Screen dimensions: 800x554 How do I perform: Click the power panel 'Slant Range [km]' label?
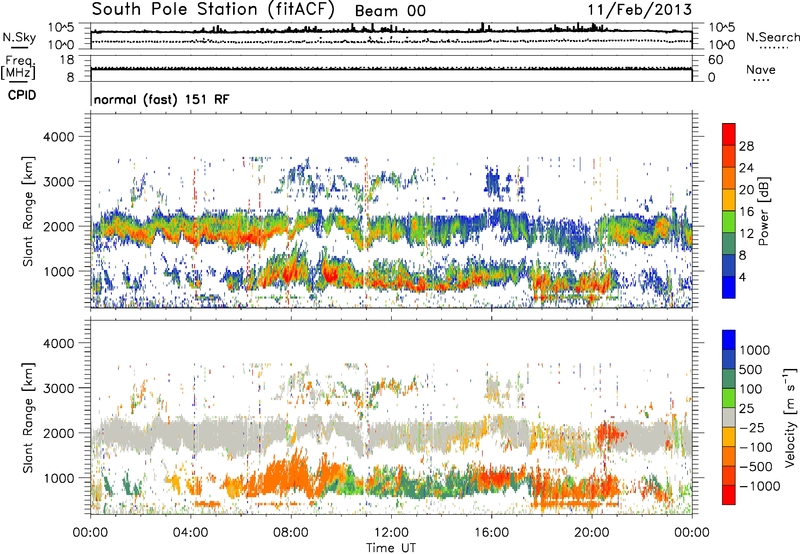pos(28,211)
